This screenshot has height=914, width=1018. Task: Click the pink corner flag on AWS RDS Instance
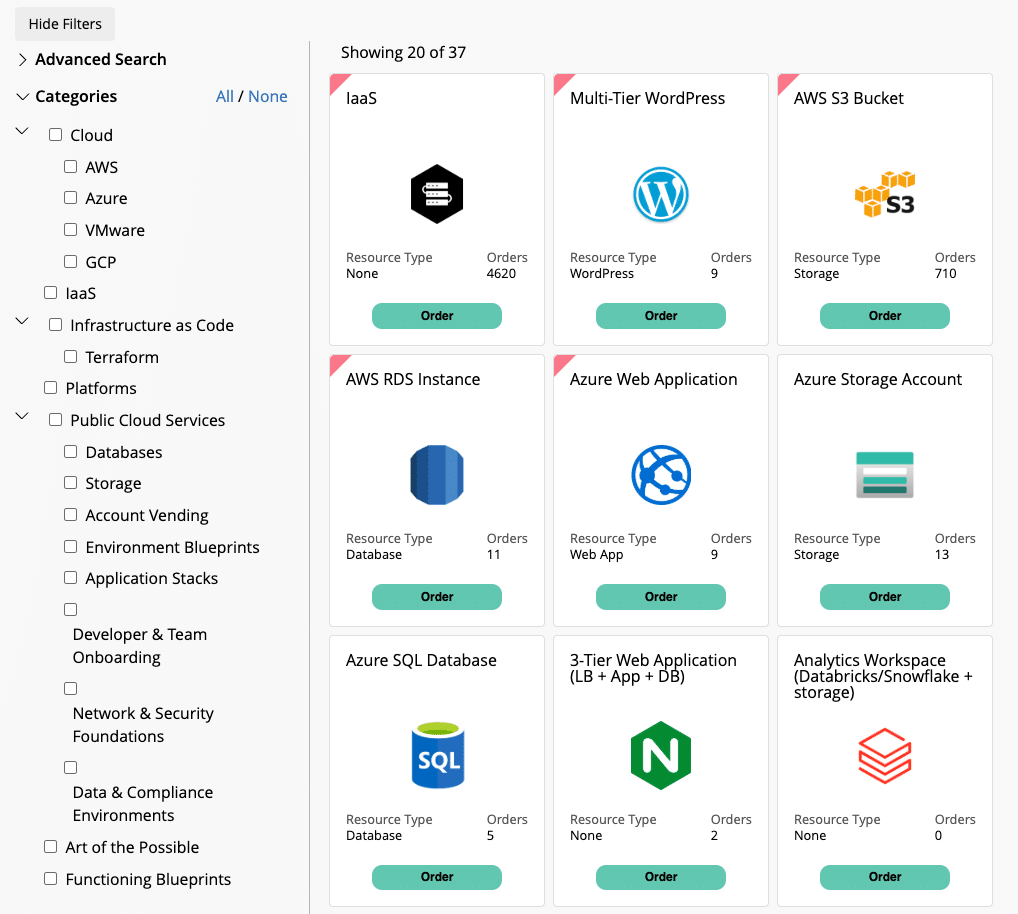click(x=338, y=363)
